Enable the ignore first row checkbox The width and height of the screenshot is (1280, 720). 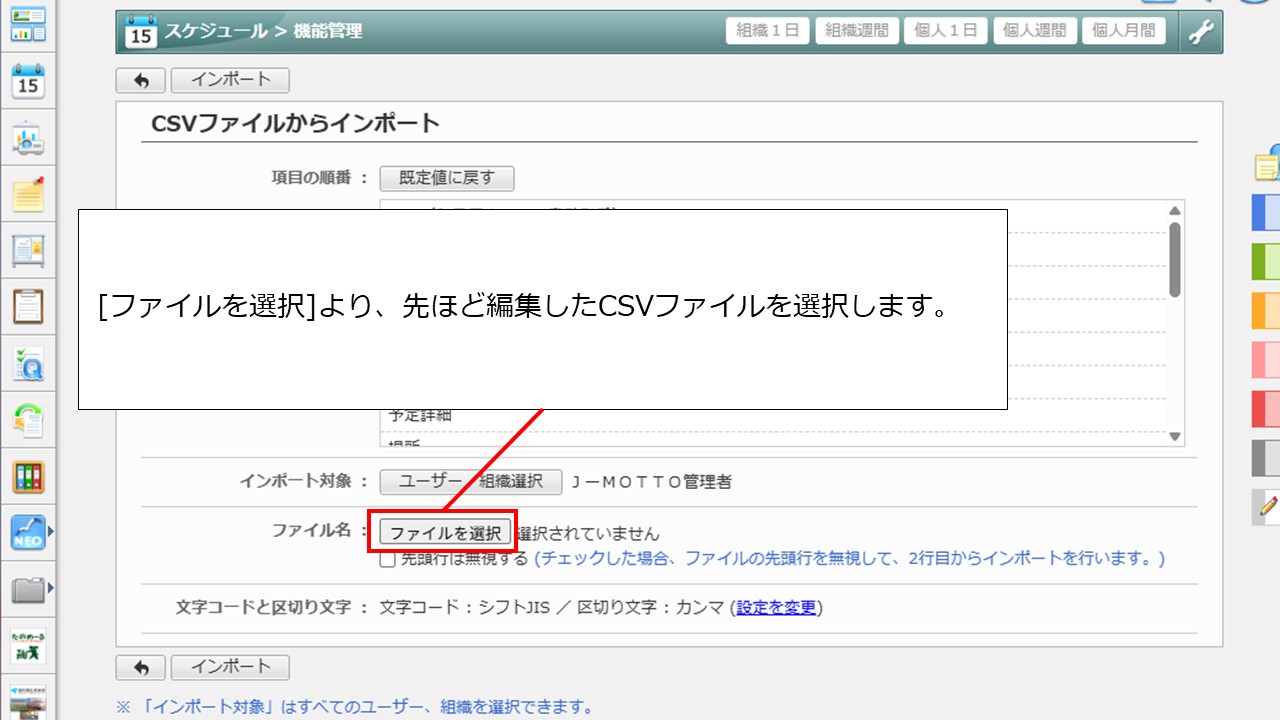coord(387,559)
